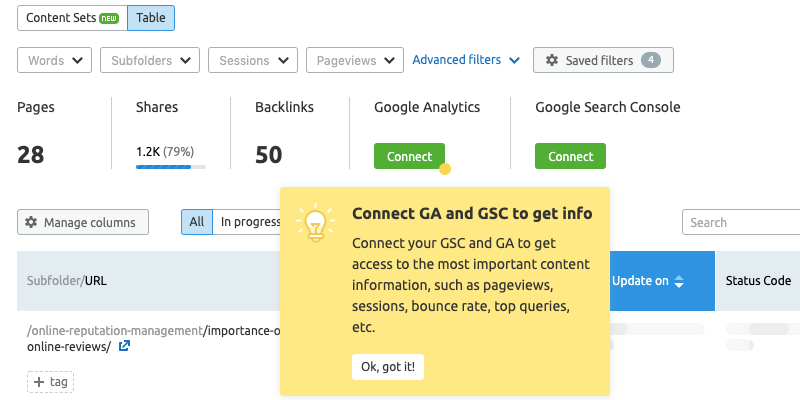Screen dimensions: 800x400
Task: Expand Advanced filters
Action: pyautogui.click(x=466, y=60)
